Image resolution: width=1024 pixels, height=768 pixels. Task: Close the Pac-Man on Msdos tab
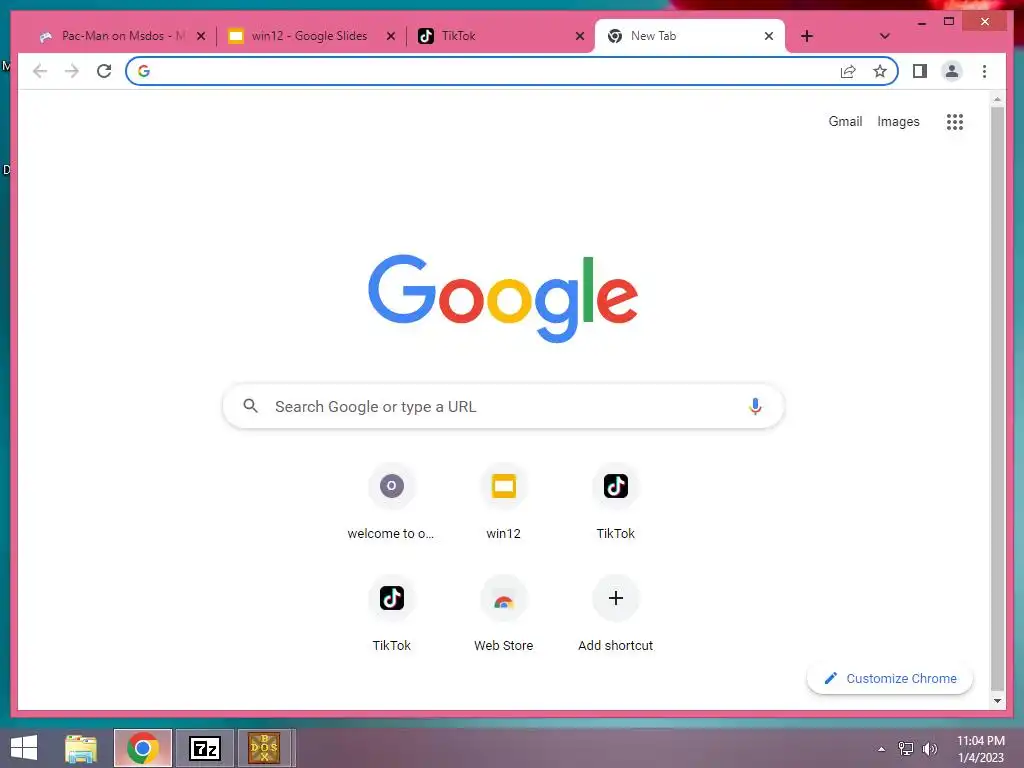[201, 36]
